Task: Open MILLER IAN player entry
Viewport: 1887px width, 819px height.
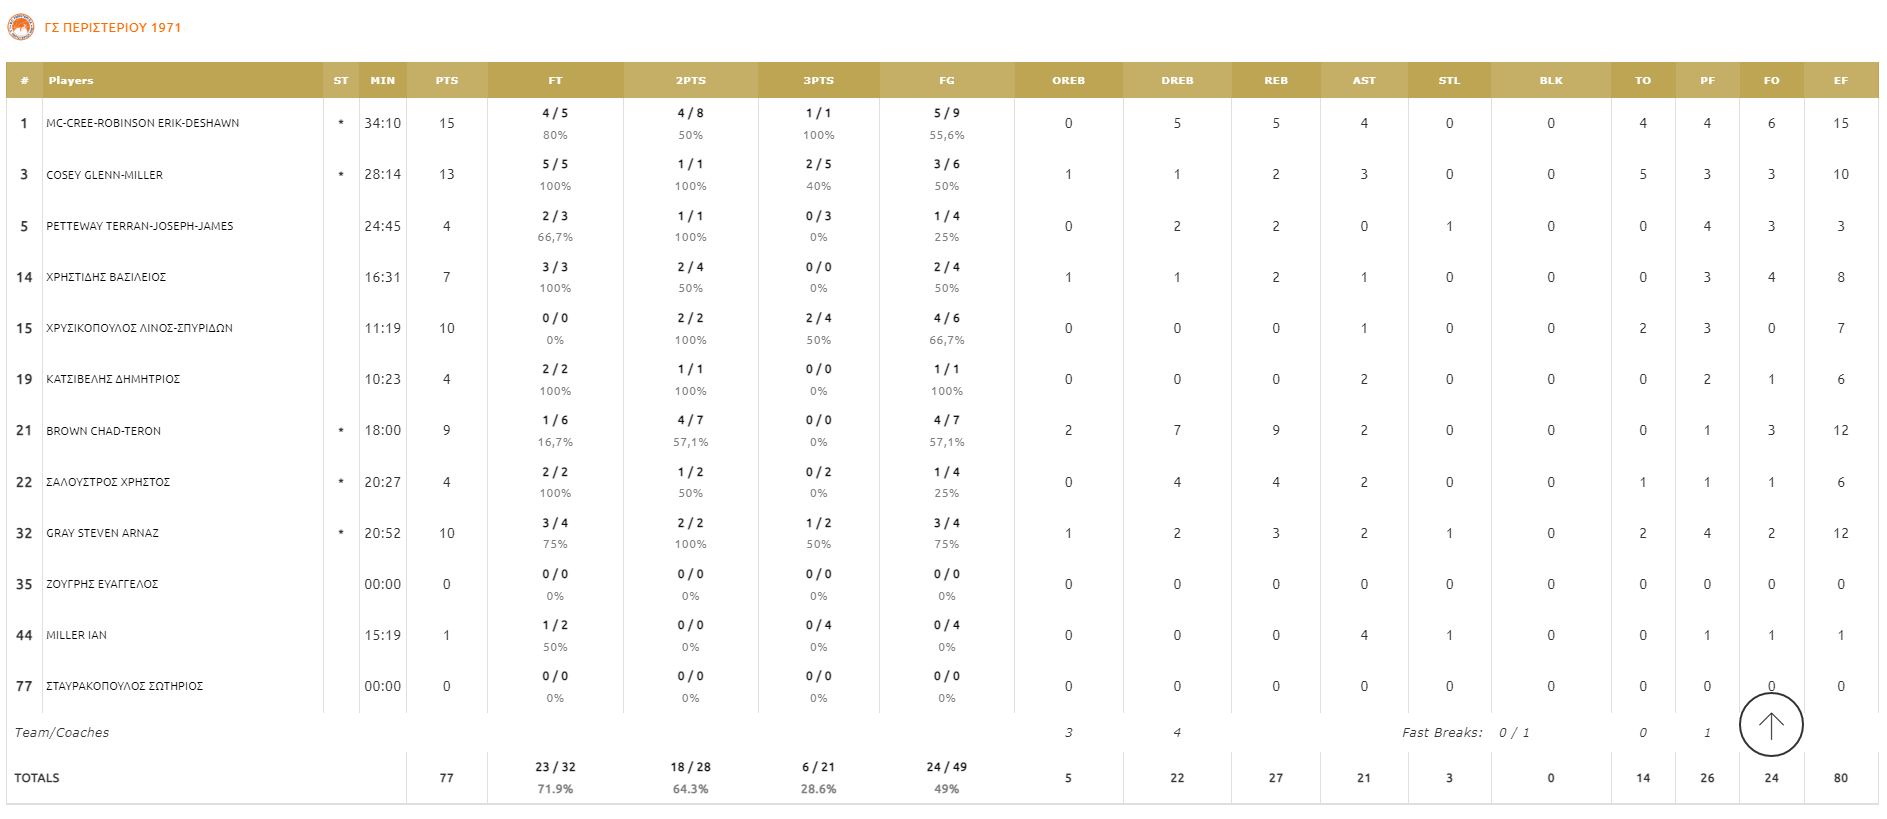Action: coord(76,635)
